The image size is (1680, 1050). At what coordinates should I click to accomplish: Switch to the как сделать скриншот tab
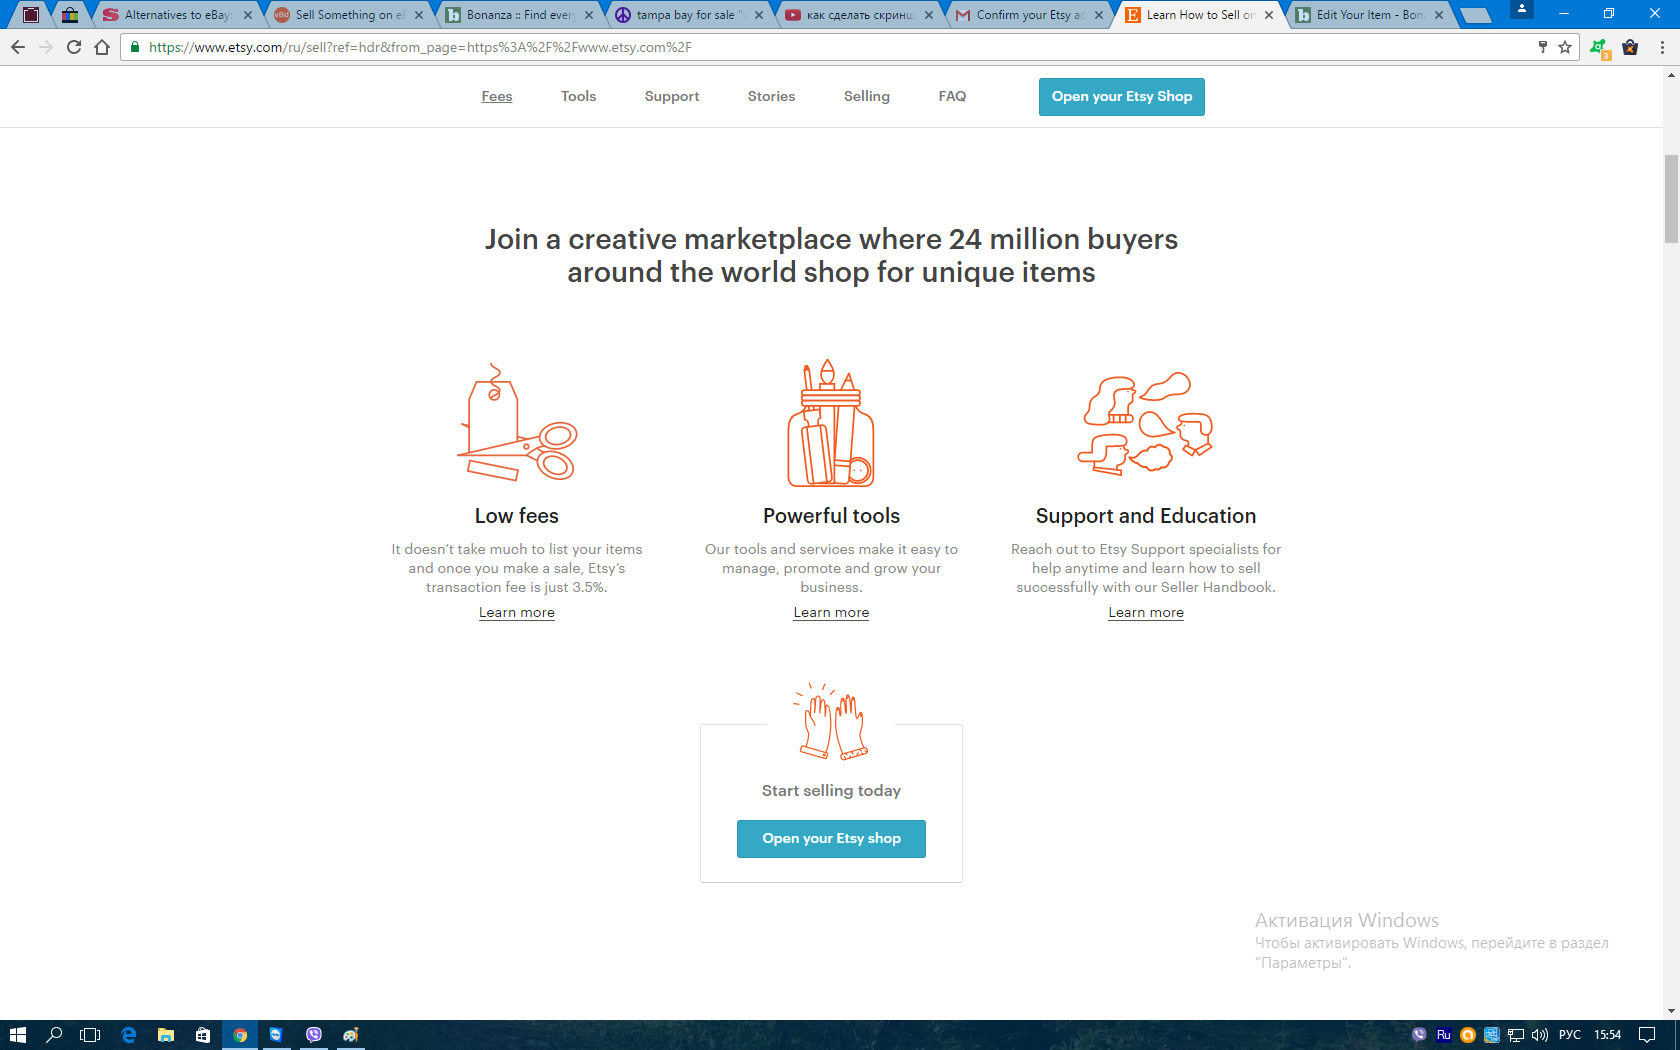point(859,15)
